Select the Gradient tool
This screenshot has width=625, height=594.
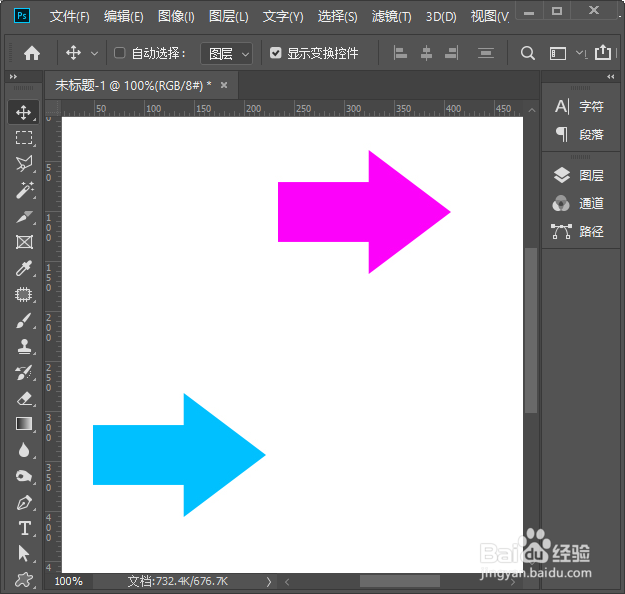pyautogui.click(x=24, y=424)
